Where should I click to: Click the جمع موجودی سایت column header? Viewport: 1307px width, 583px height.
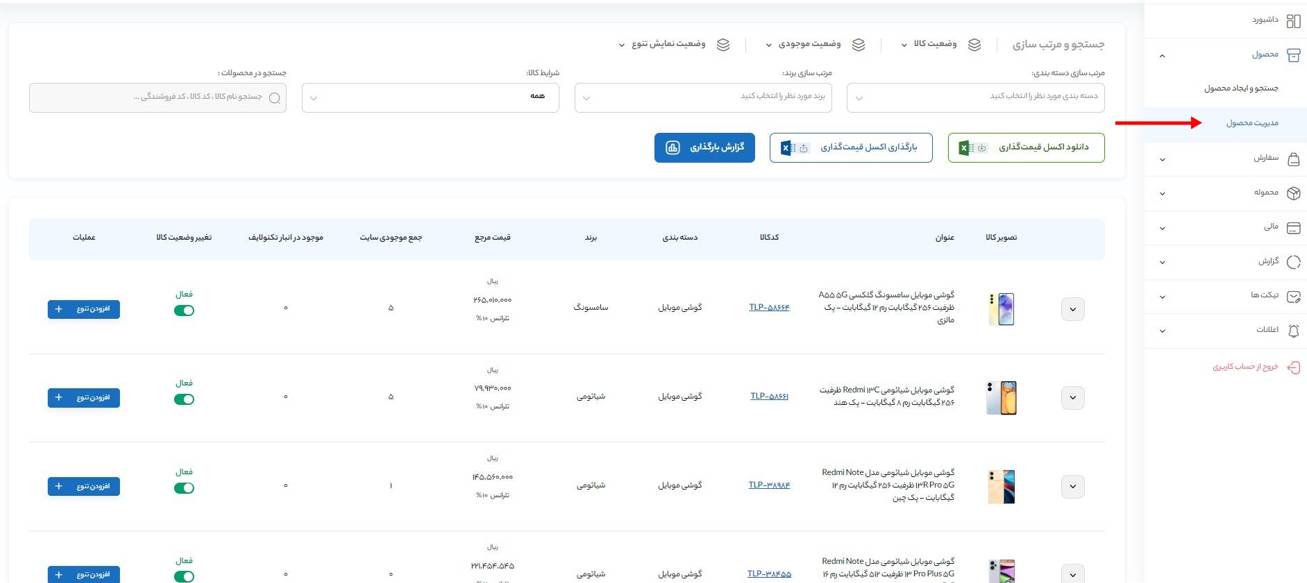pos(391,238)
